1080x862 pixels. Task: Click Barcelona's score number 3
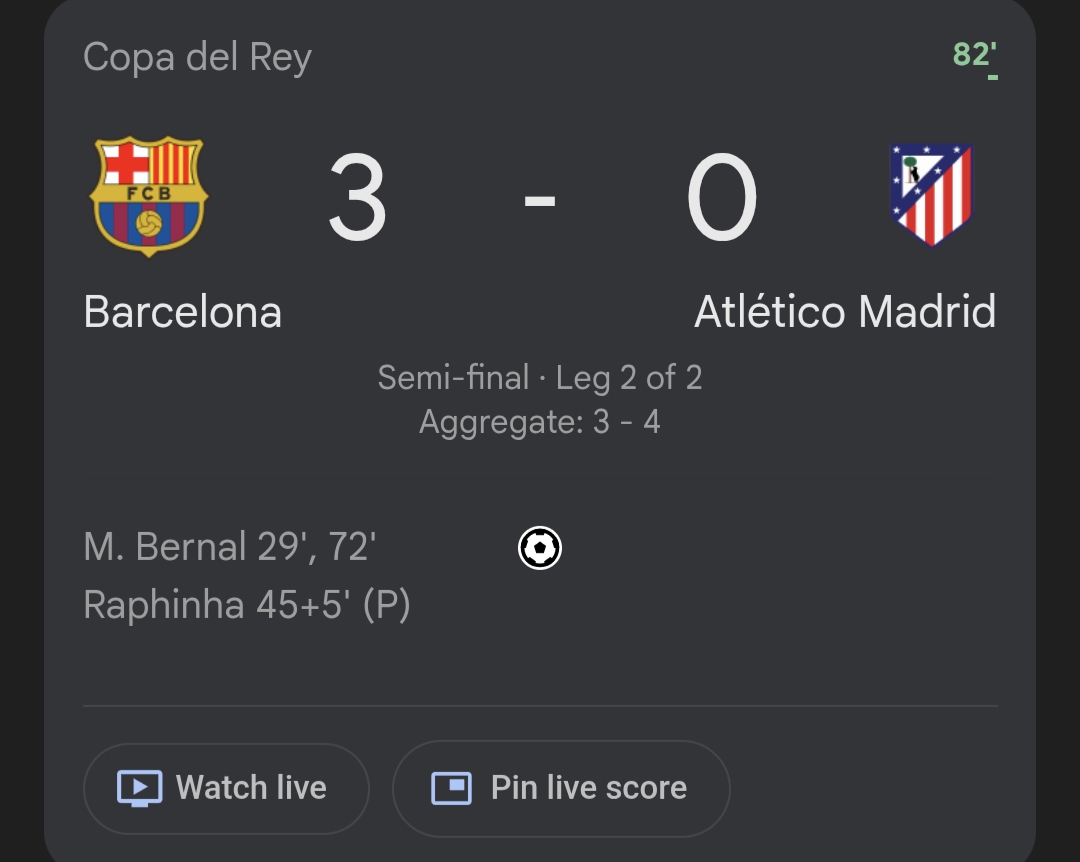(x=357, y=199)
